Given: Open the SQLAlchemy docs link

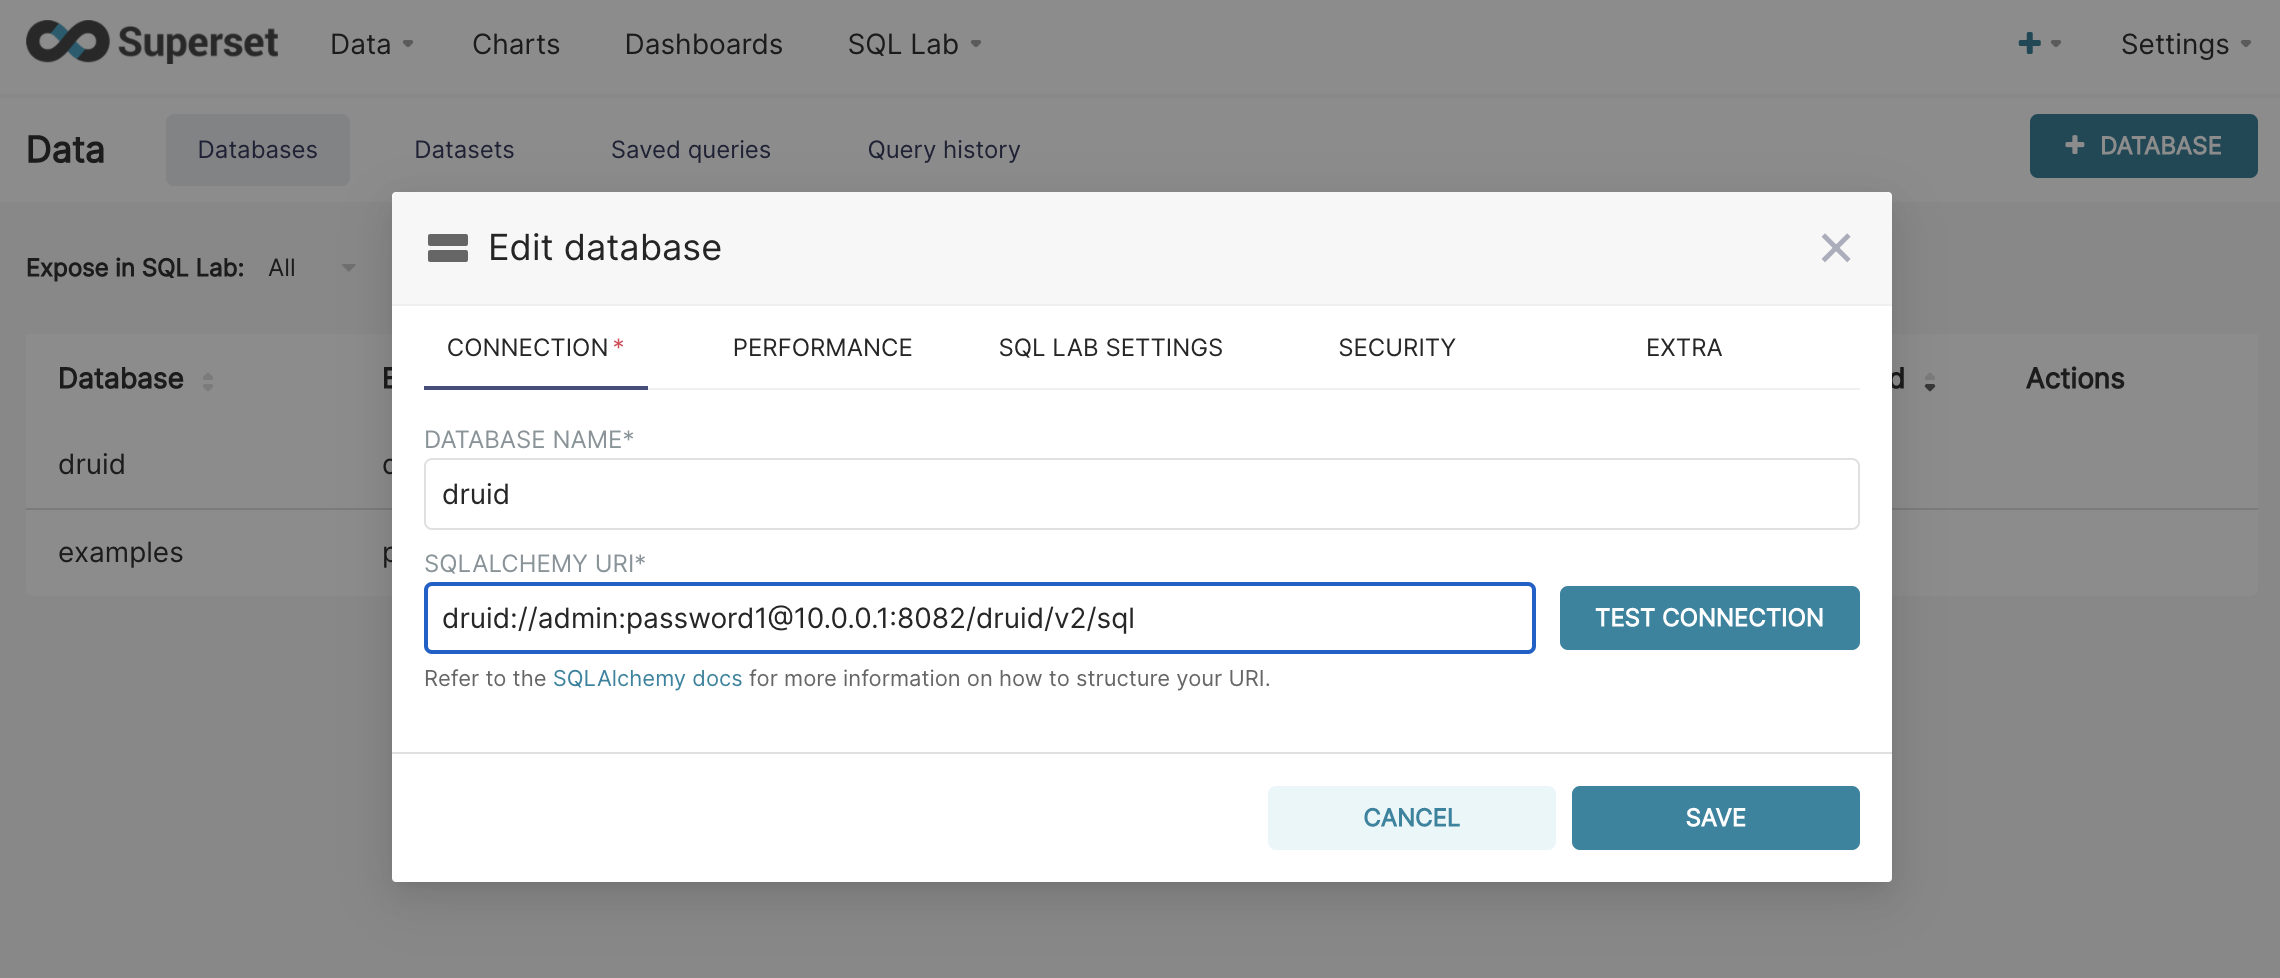Looking at the screenshot, I should click(647, 678).
